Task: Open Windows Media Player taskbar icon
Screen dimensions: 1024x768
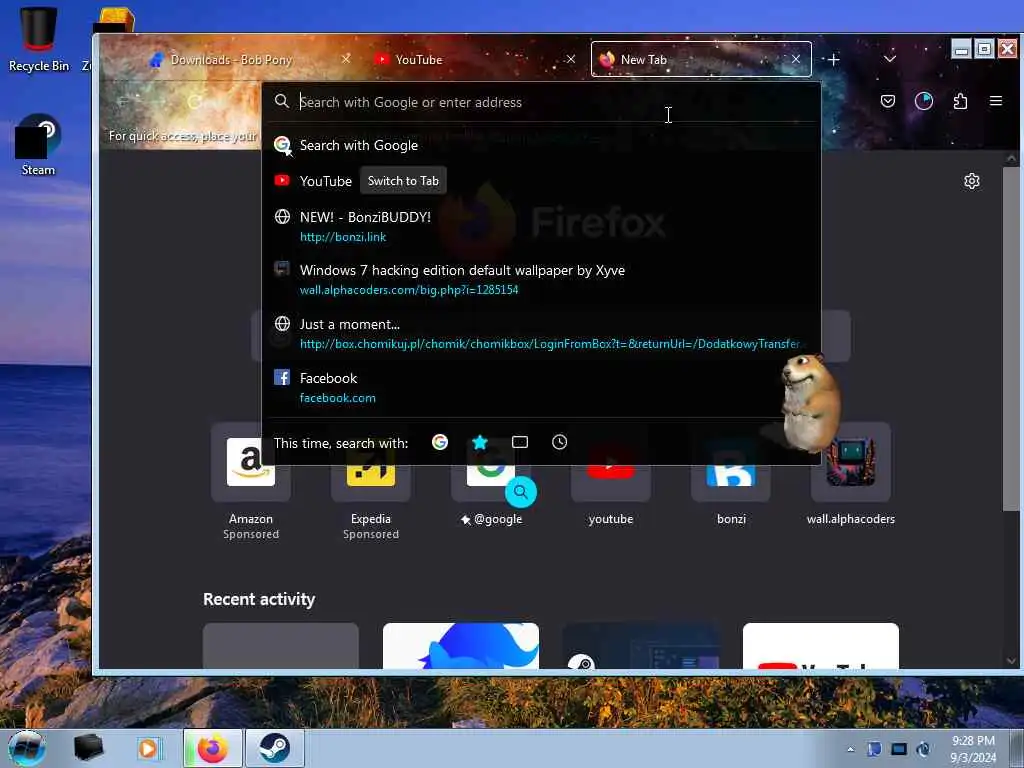Action: pyautogui.click(x=149, y=748)
